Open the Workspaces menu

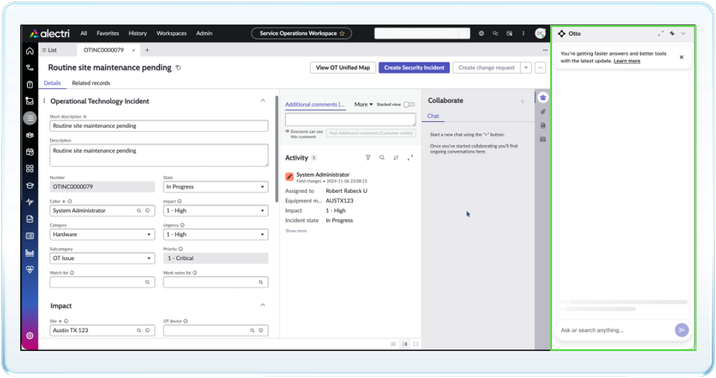[171, 33]
